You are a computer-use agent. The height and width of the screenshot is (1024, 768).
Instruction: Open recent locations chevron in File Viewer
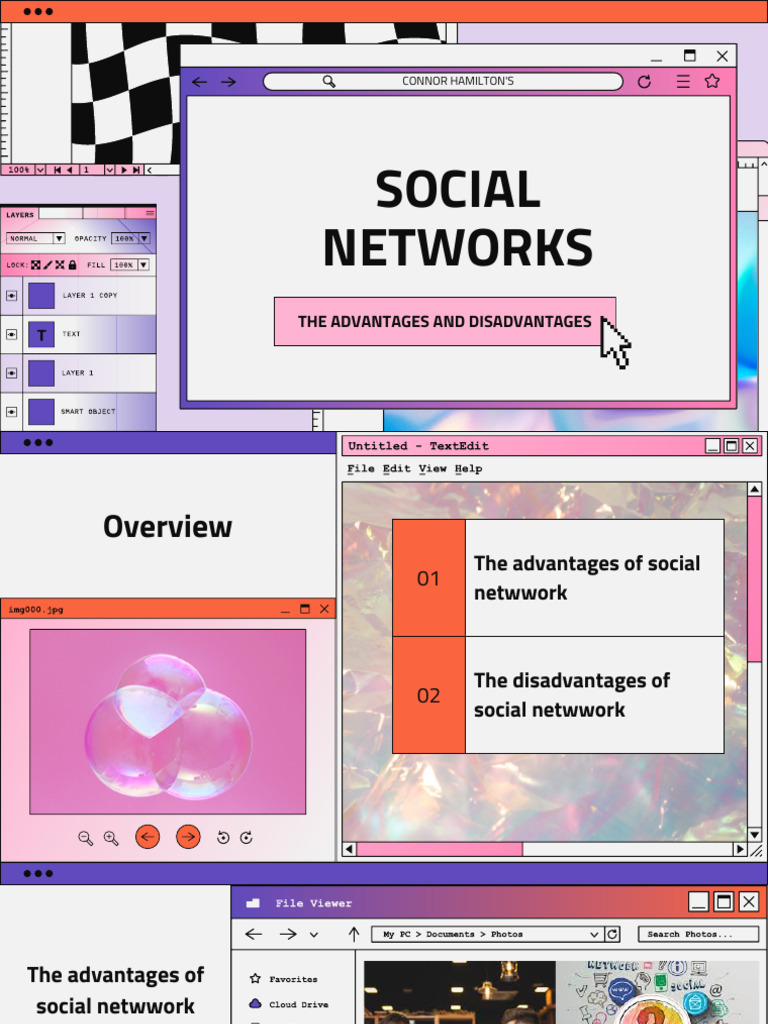(x=314, y=935)
